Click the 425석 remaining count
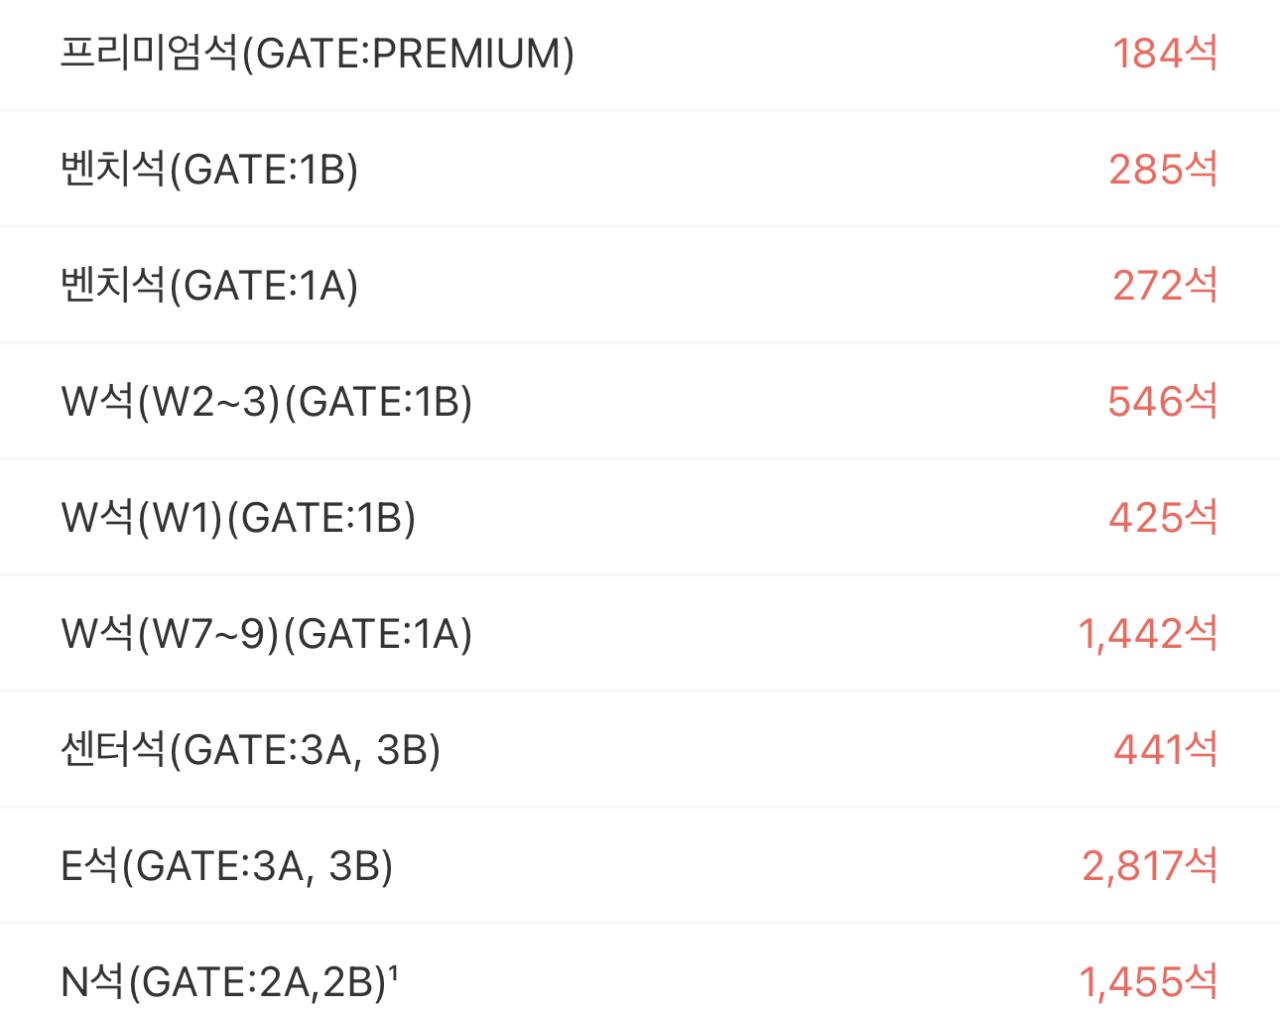 coord(1163,517)
